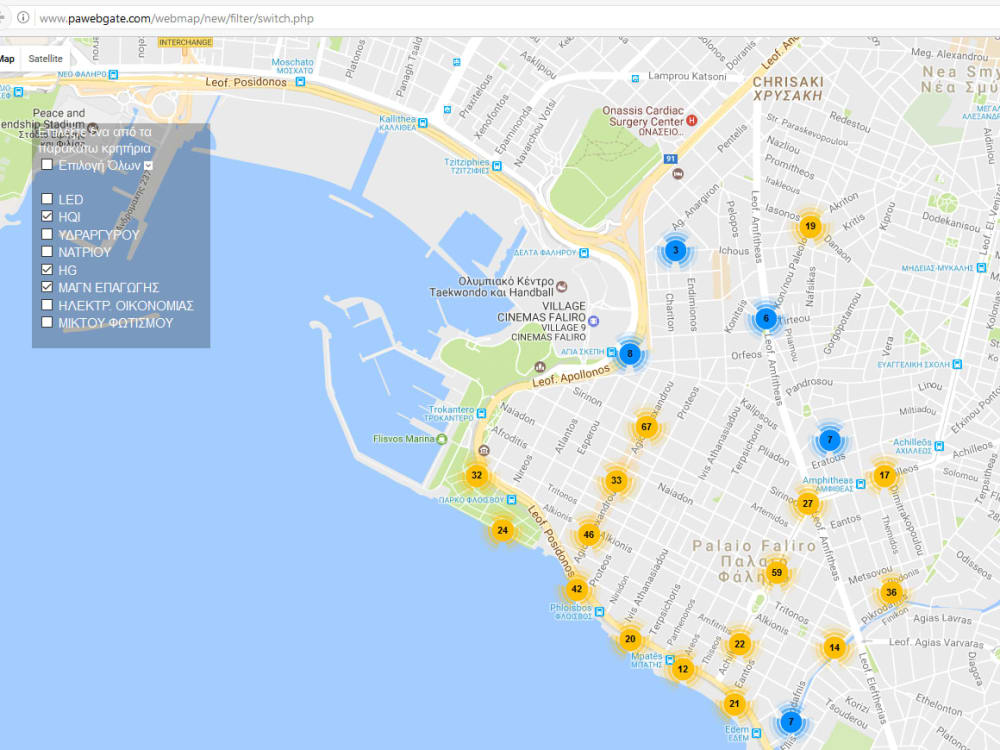Image resolution: width=1000 pixels, height=750 pixels.
Task: Select the yellow cluster marker 67 near Naiadon
Action: (646, 424)
